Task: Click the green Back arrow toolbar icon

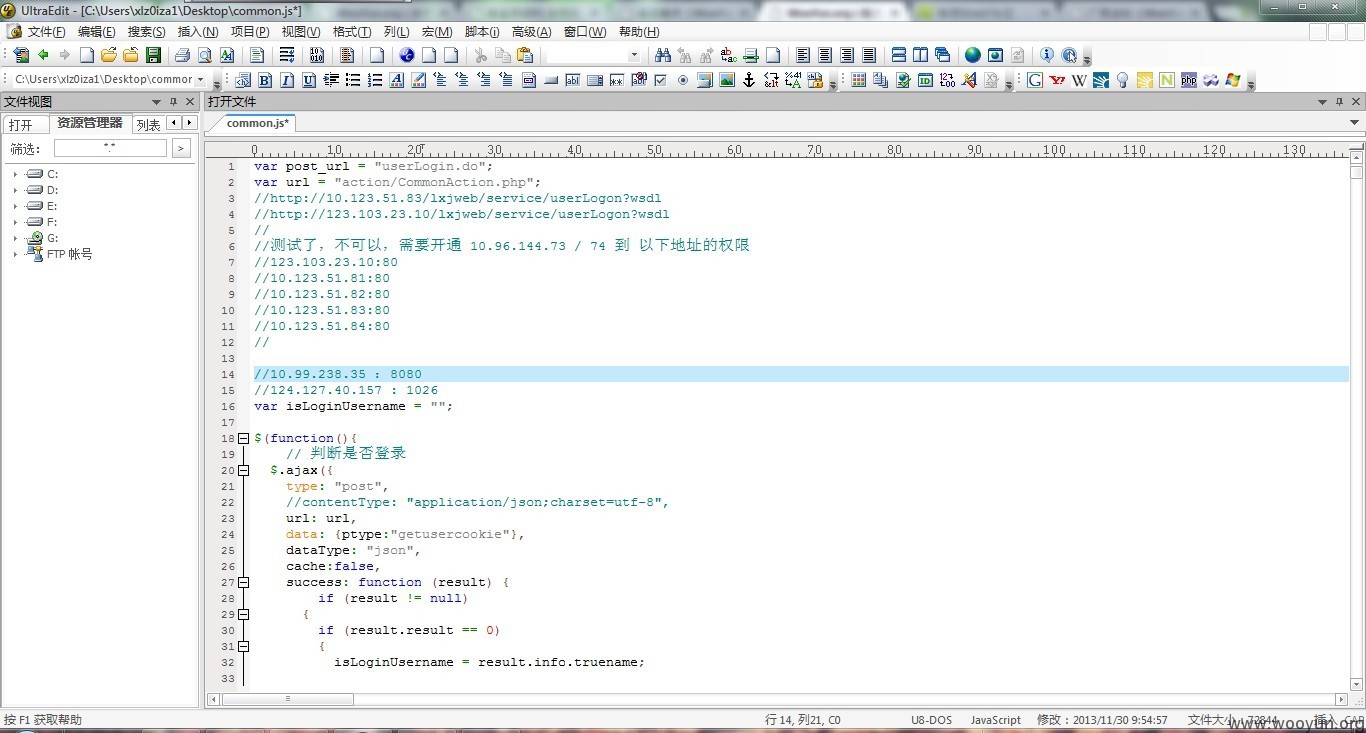Action: point(43,55)
